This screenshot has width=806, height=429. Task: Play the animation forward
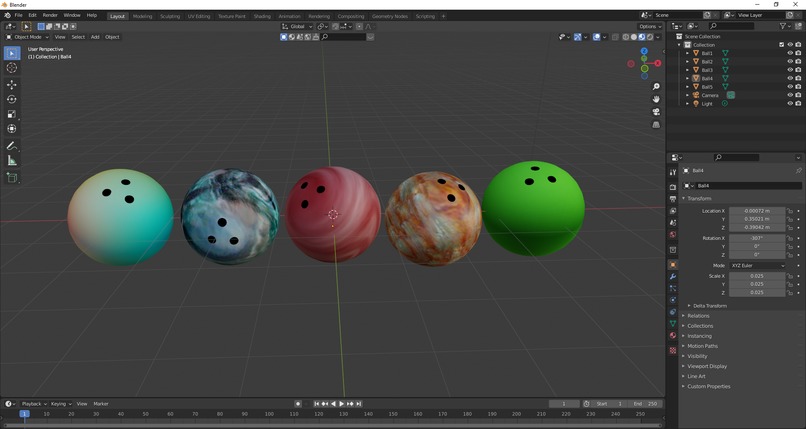[341, 404]
